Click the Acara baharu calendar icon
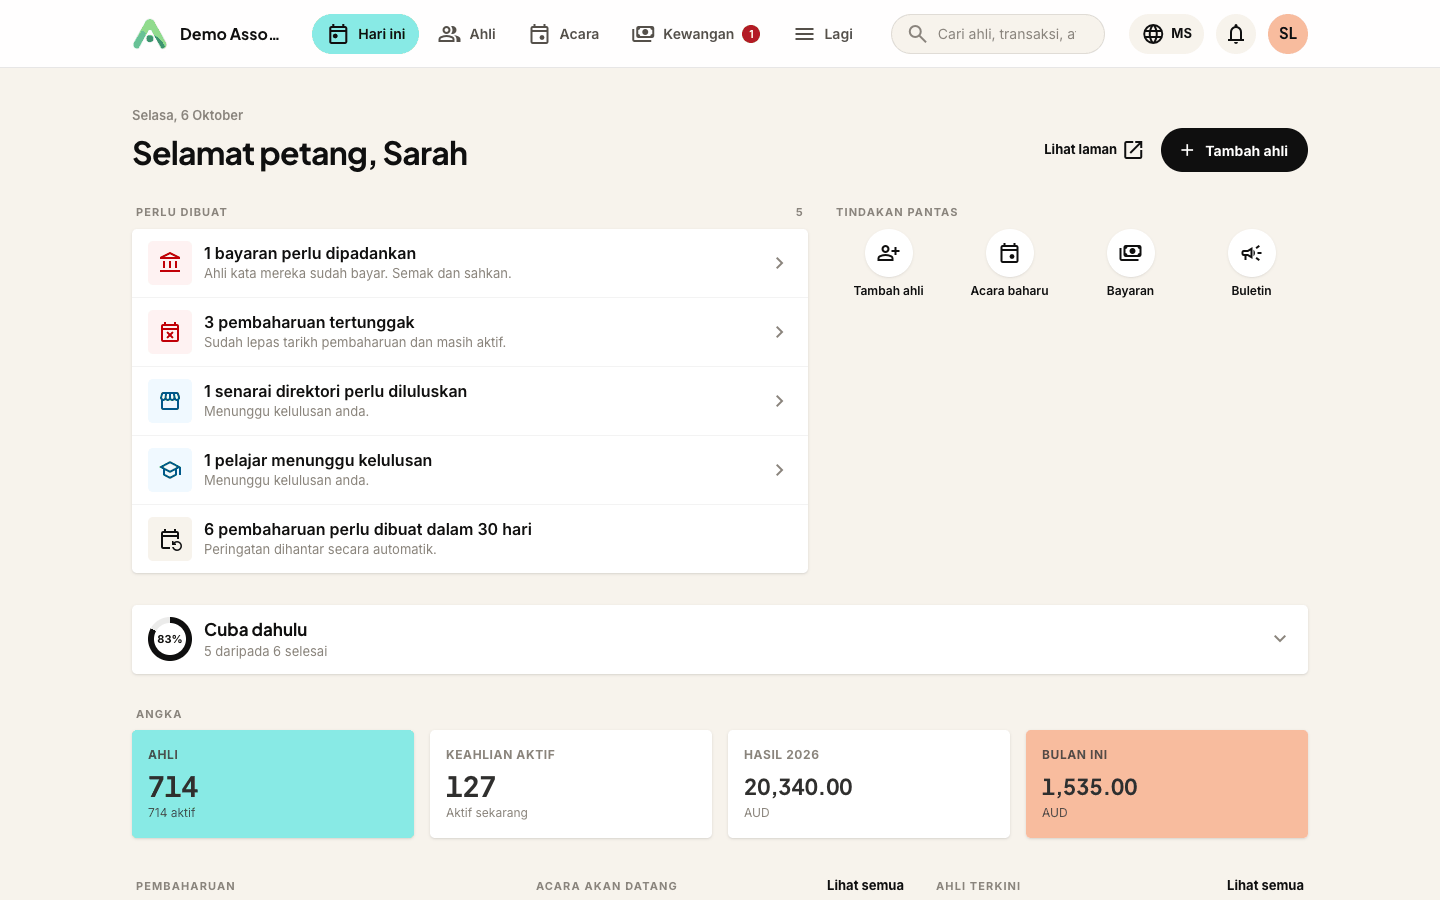Viewport: 1440px width, 900px height. coord(1010,253)
